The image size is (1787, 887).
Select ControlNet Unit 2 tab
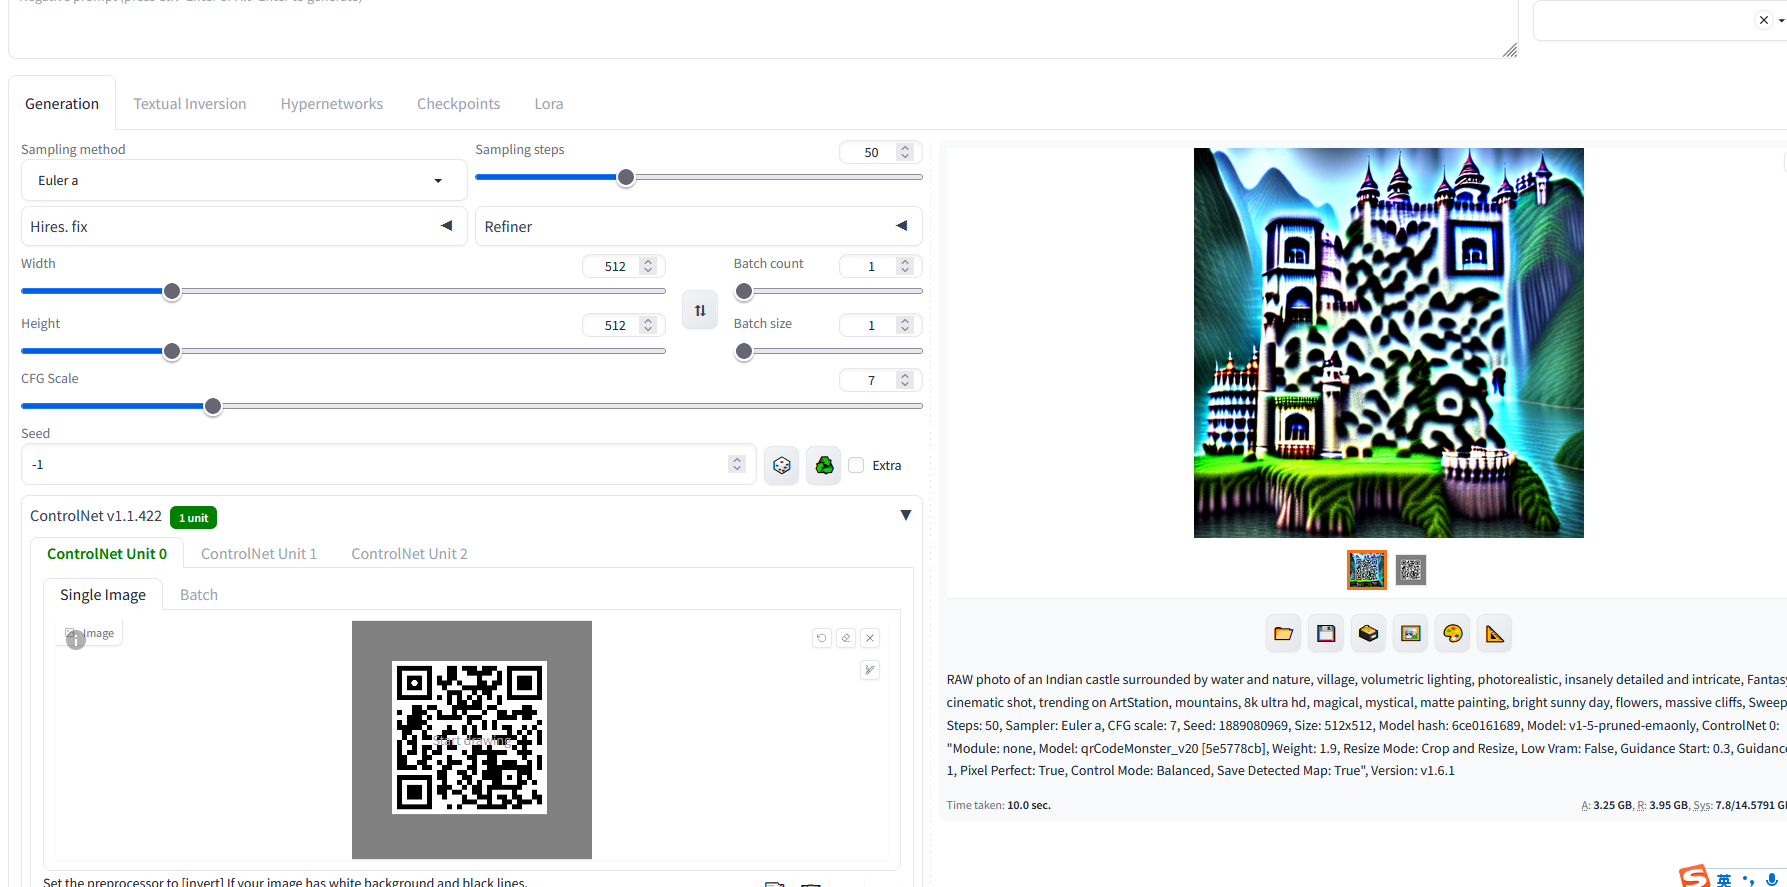click(x=409, y=554)
